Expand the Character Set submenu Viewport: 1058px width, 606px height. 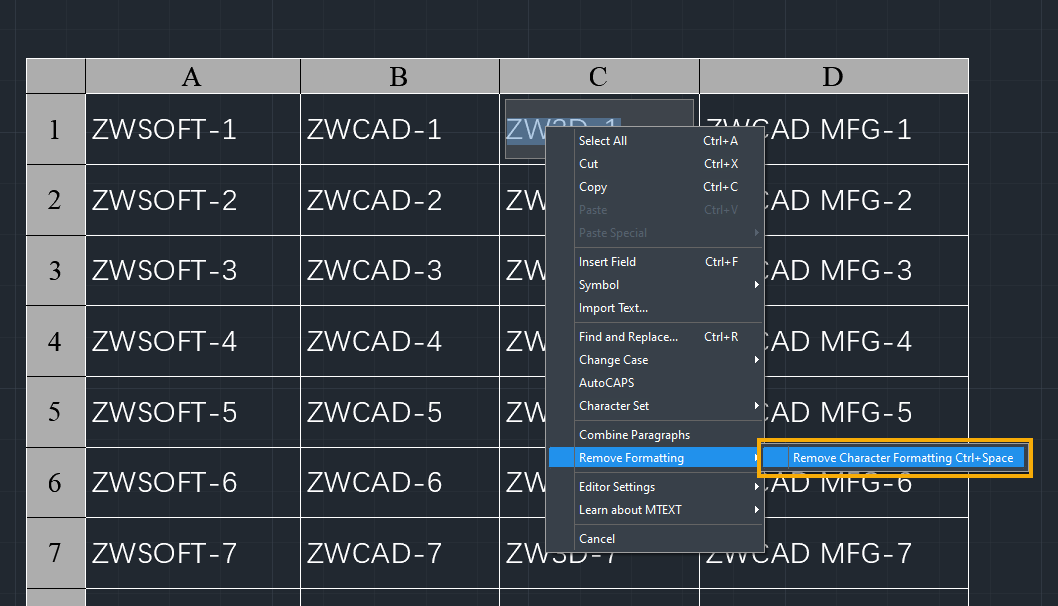[655, 405]
